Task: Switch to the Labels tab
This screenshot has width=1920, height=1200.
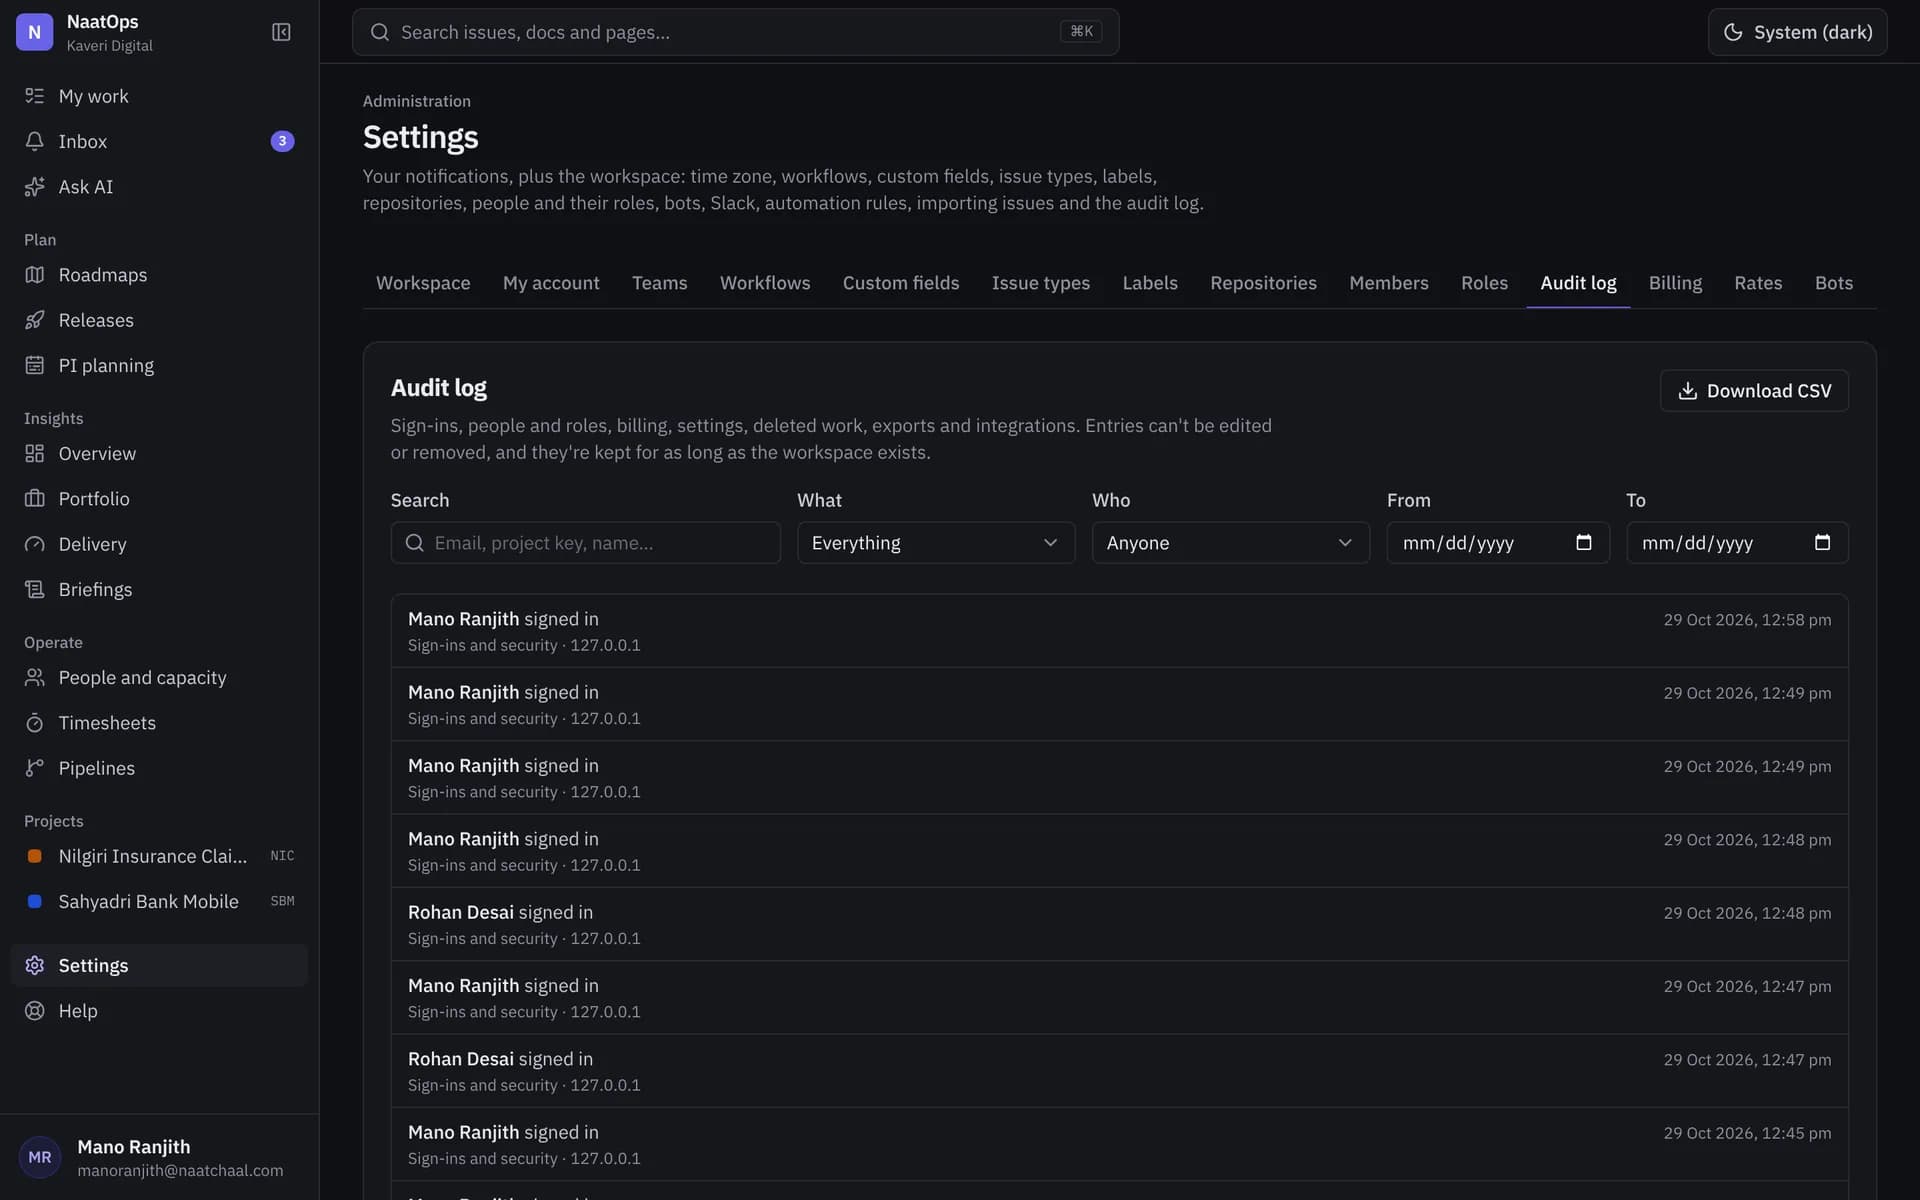Action: 1150,283
